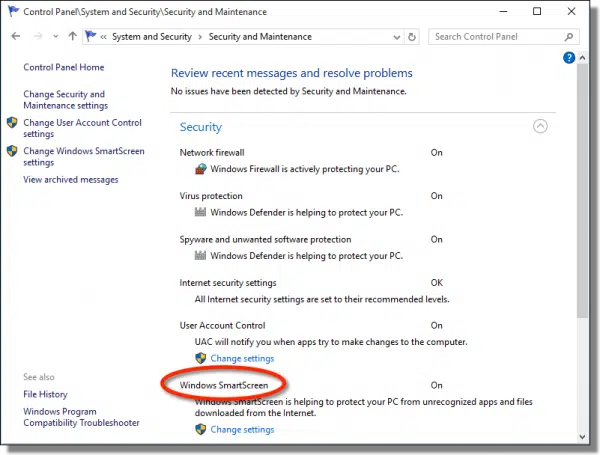Close the Security and Maintenance window
Image resolution: width=600 pixels, height=455 pixels.
click(x=571, y=11)
